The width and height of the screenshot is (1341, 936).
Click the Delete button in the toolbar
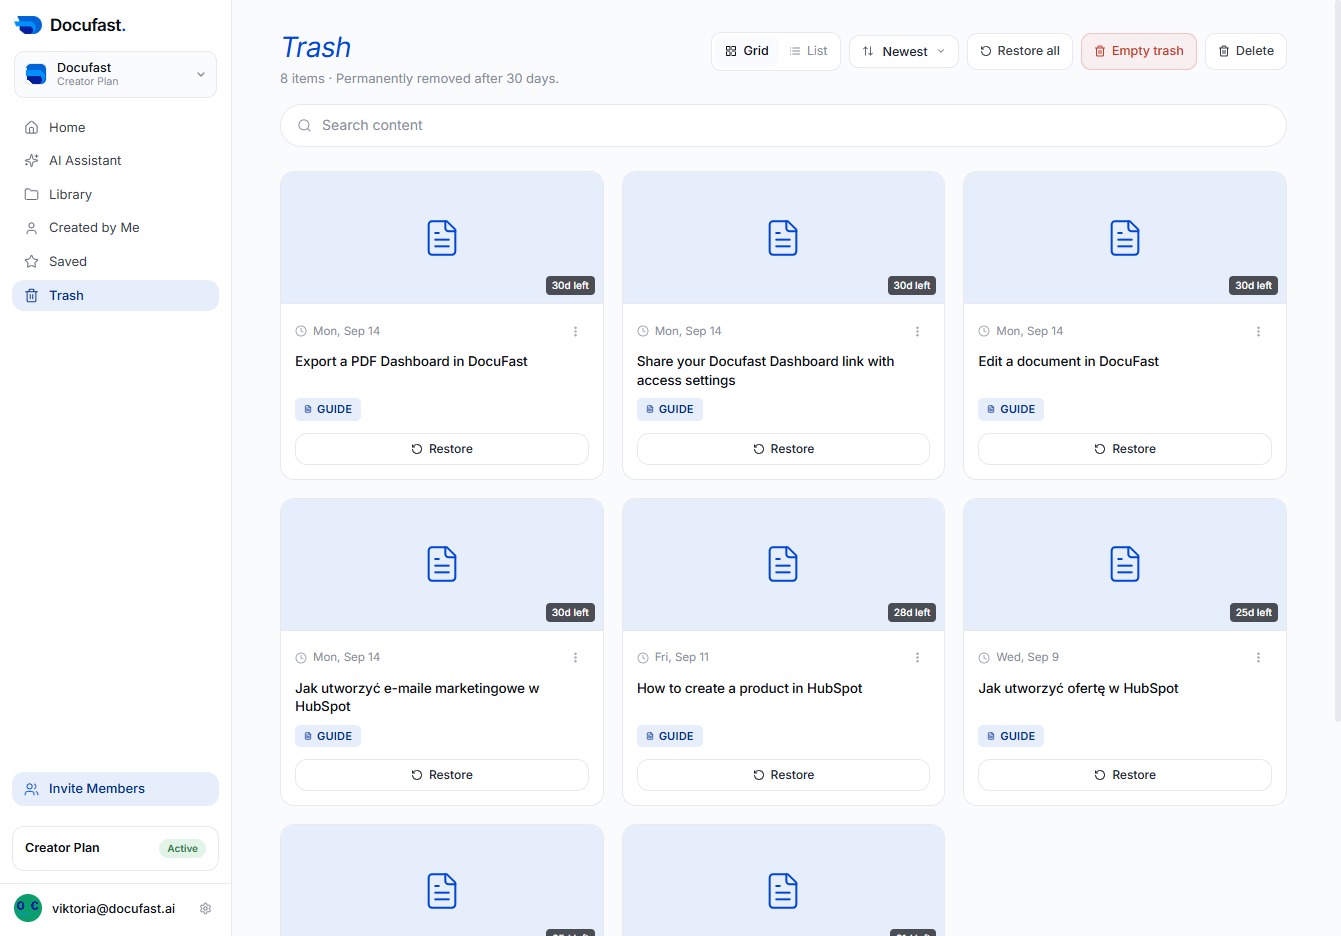pyautogui.click(x=1246, y=51)
